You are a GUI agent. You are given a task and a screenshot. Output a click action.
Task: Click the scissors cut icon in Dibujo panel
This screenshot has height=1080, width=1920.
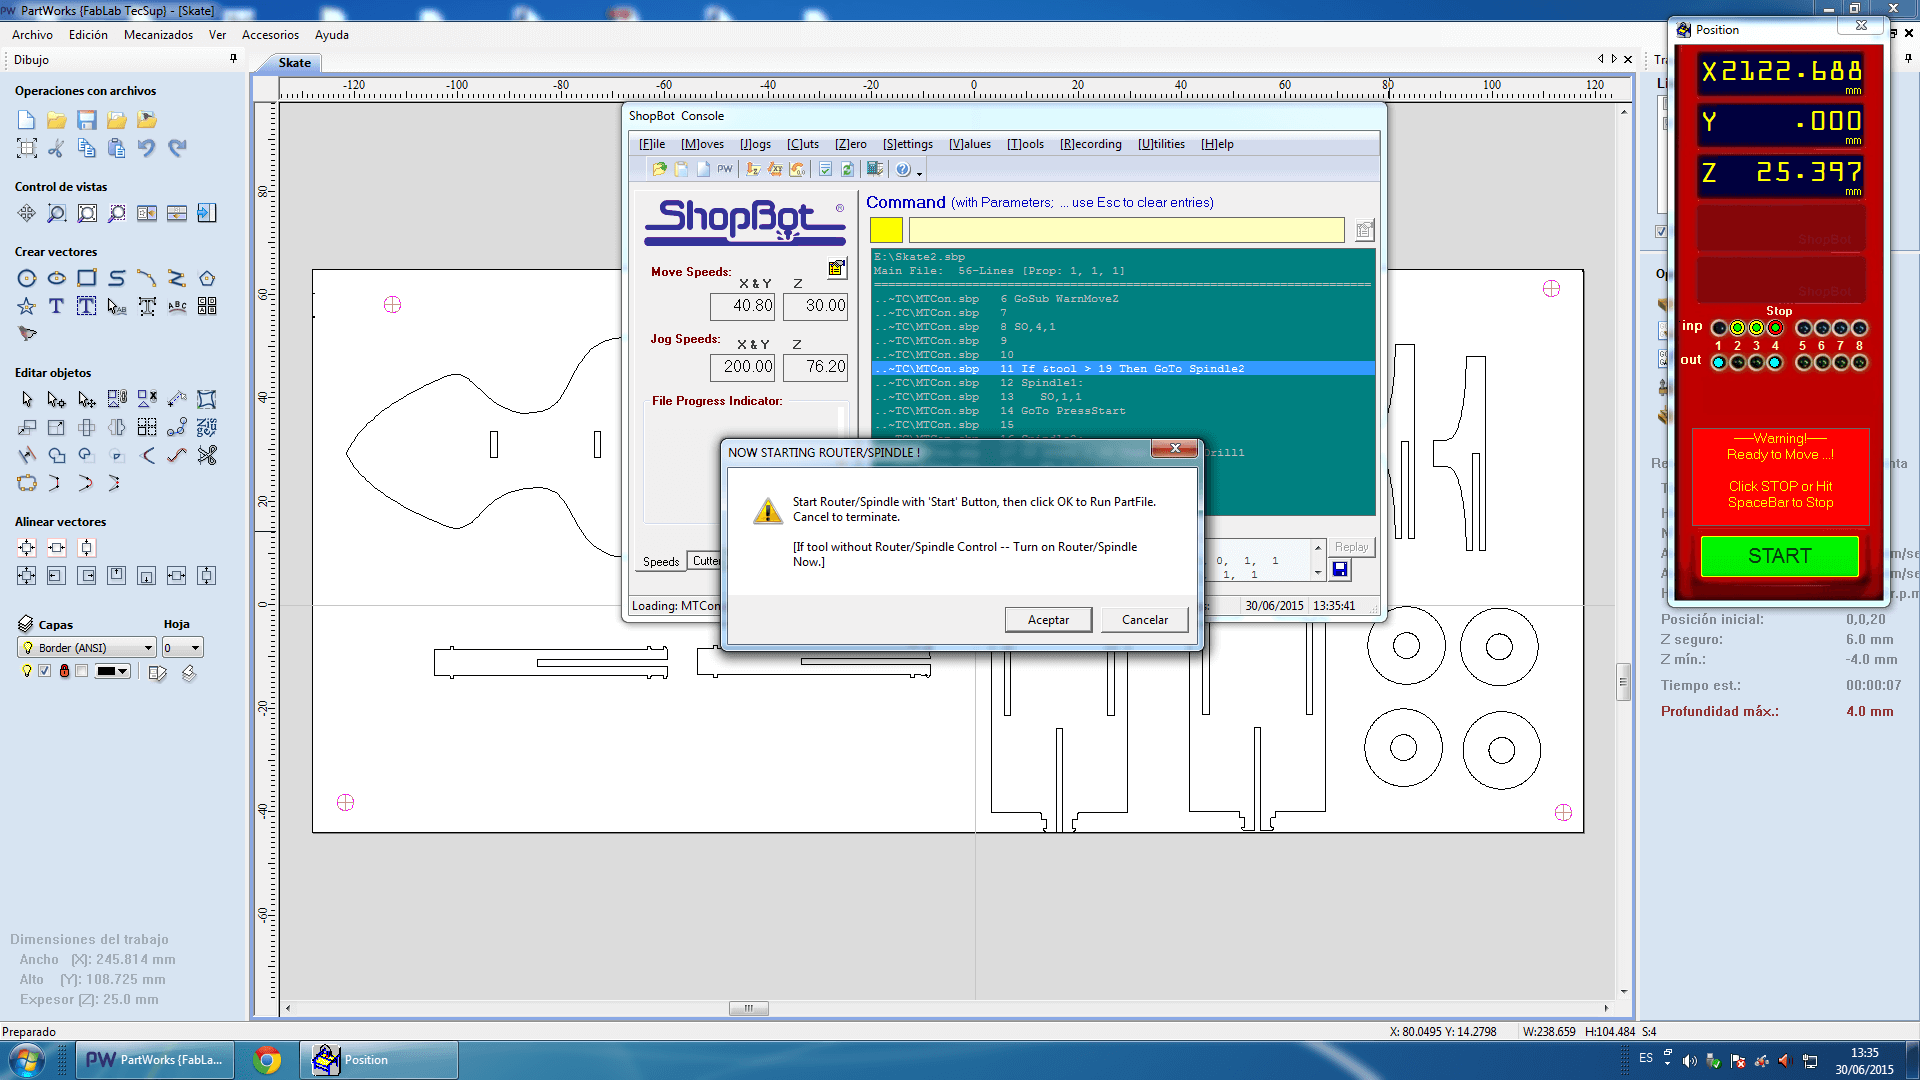coord(57,148)
